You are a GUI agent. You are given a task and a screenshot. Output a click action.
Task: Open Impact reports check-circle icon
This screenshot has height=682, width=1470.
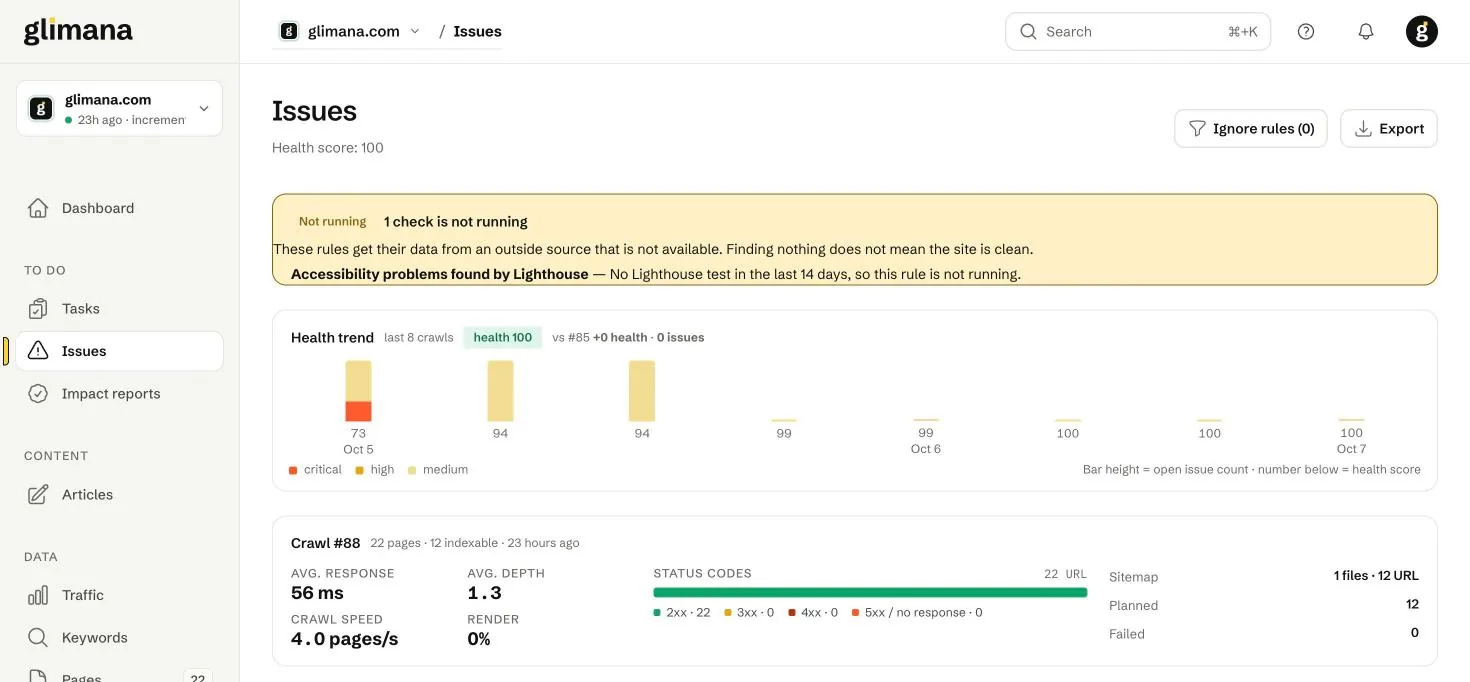pyautogui.click(x=38, y=393)
